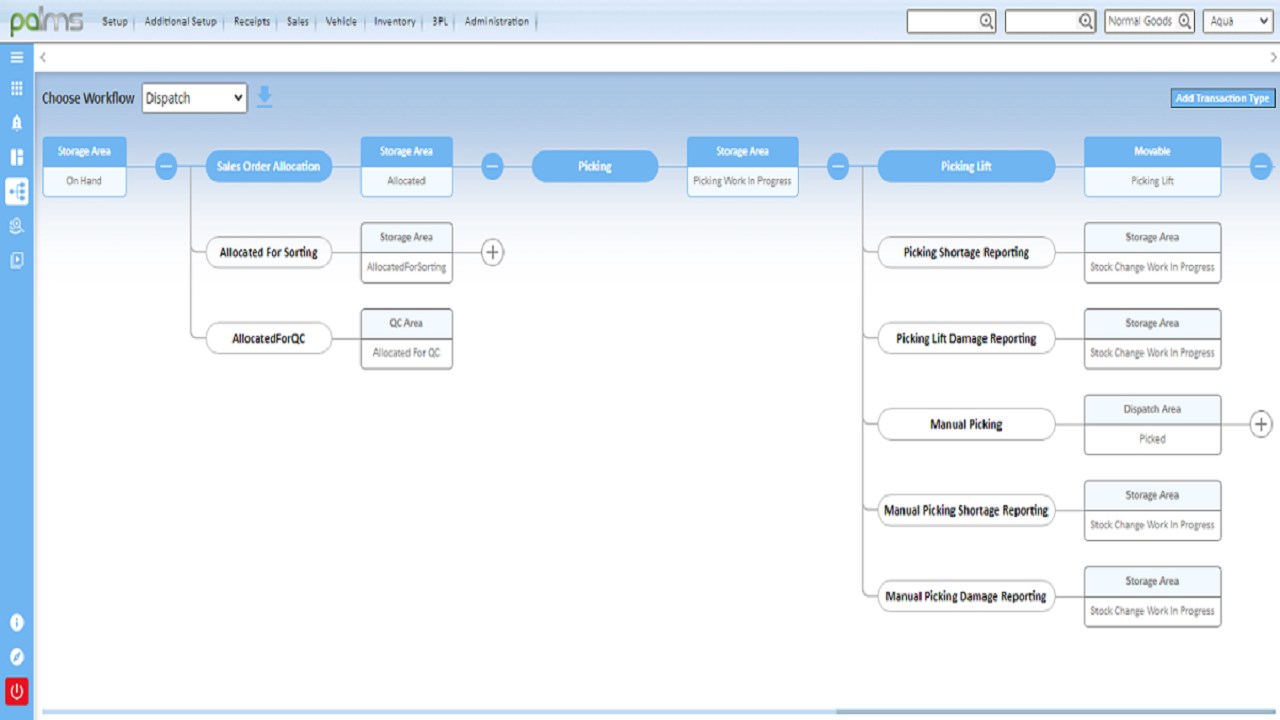Viewport: 1280px width, 720px height.
Task: Open the location search icon in sidebar
Action: 16,226
